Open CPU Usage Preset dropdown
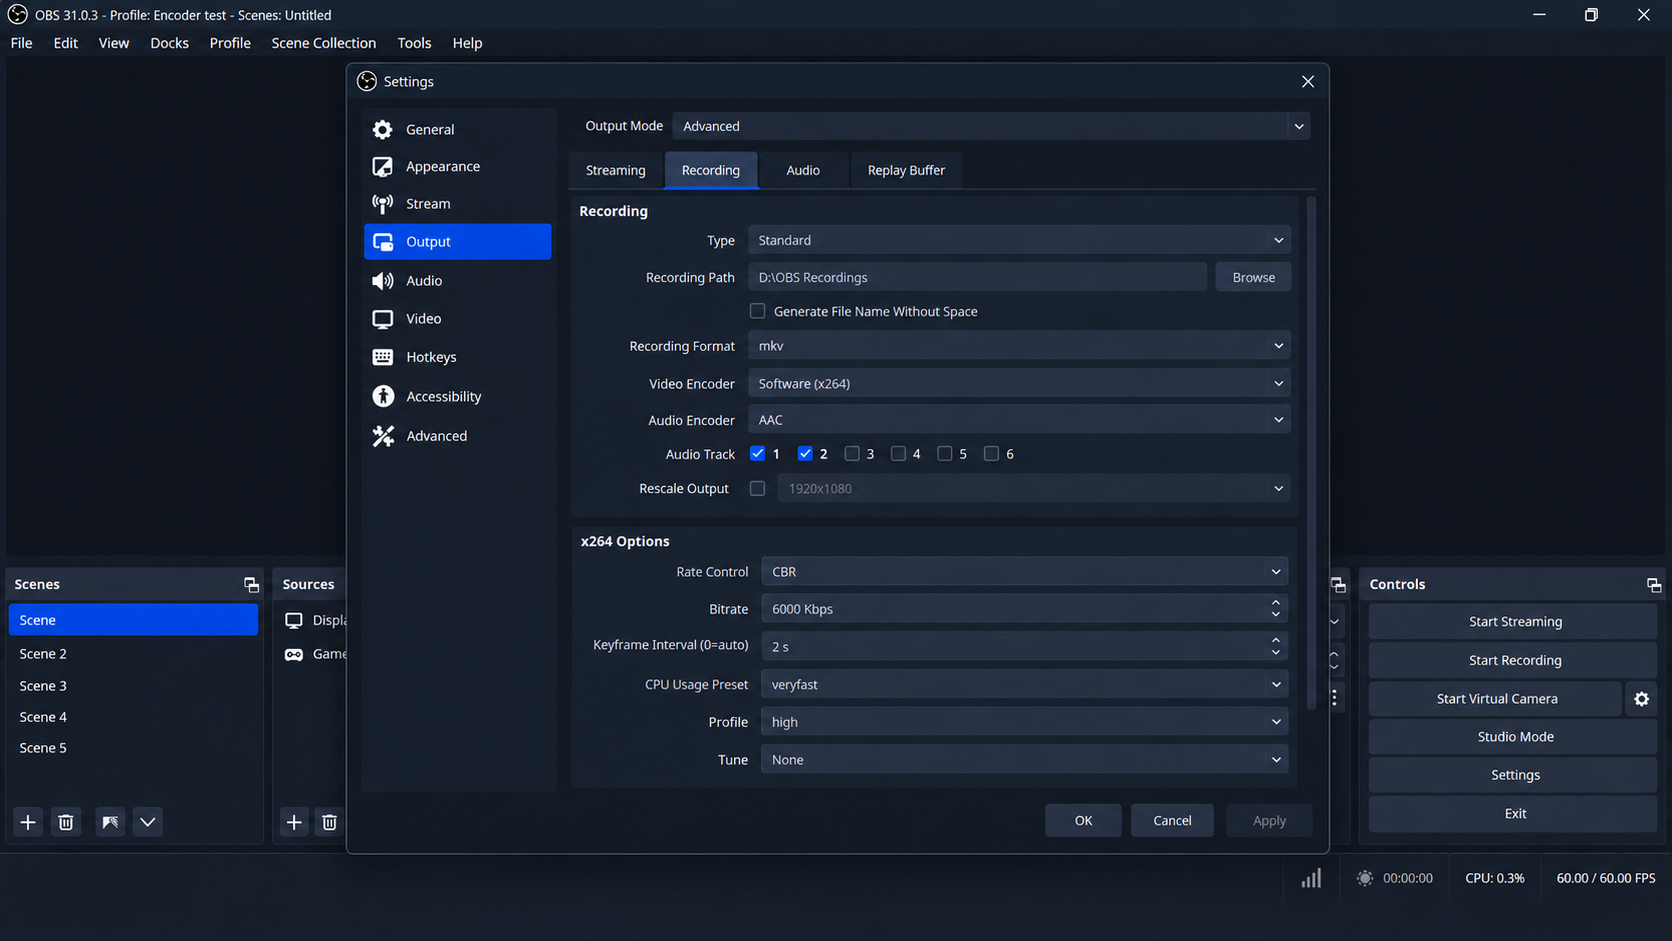 pyautogui.click(x=1024, y=685)
